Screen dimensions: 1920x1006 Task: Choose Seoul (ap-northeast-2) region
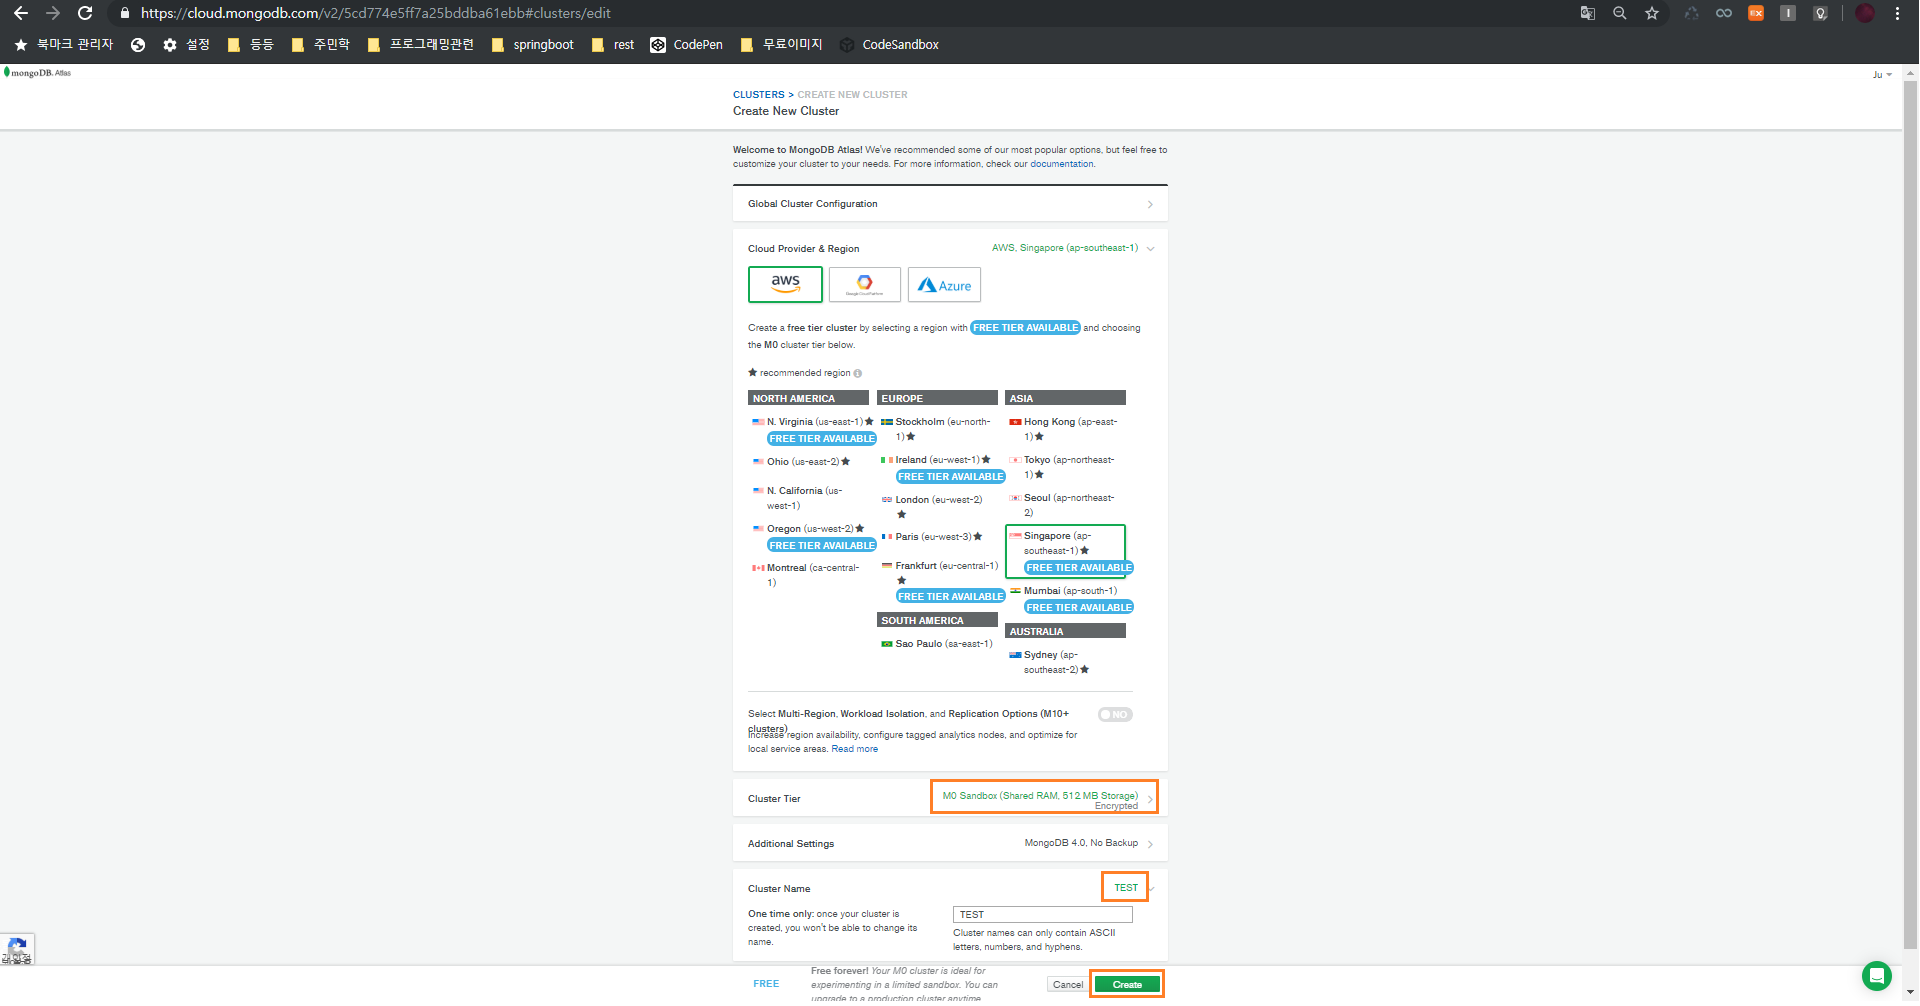coord(1062,505)
